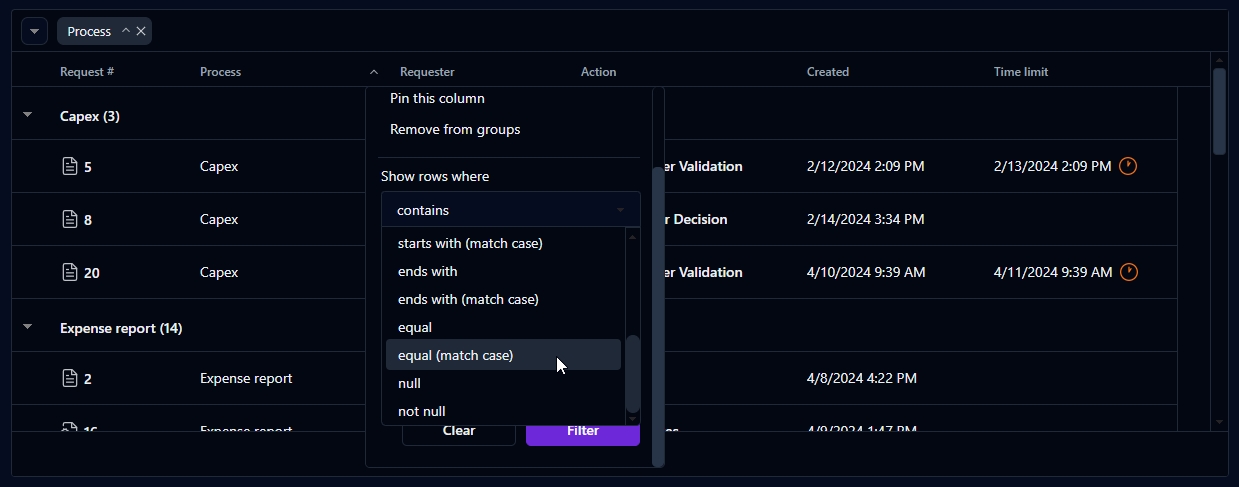
Task: Collapse the Expense report (14) group
Action: tap(28, 327)
